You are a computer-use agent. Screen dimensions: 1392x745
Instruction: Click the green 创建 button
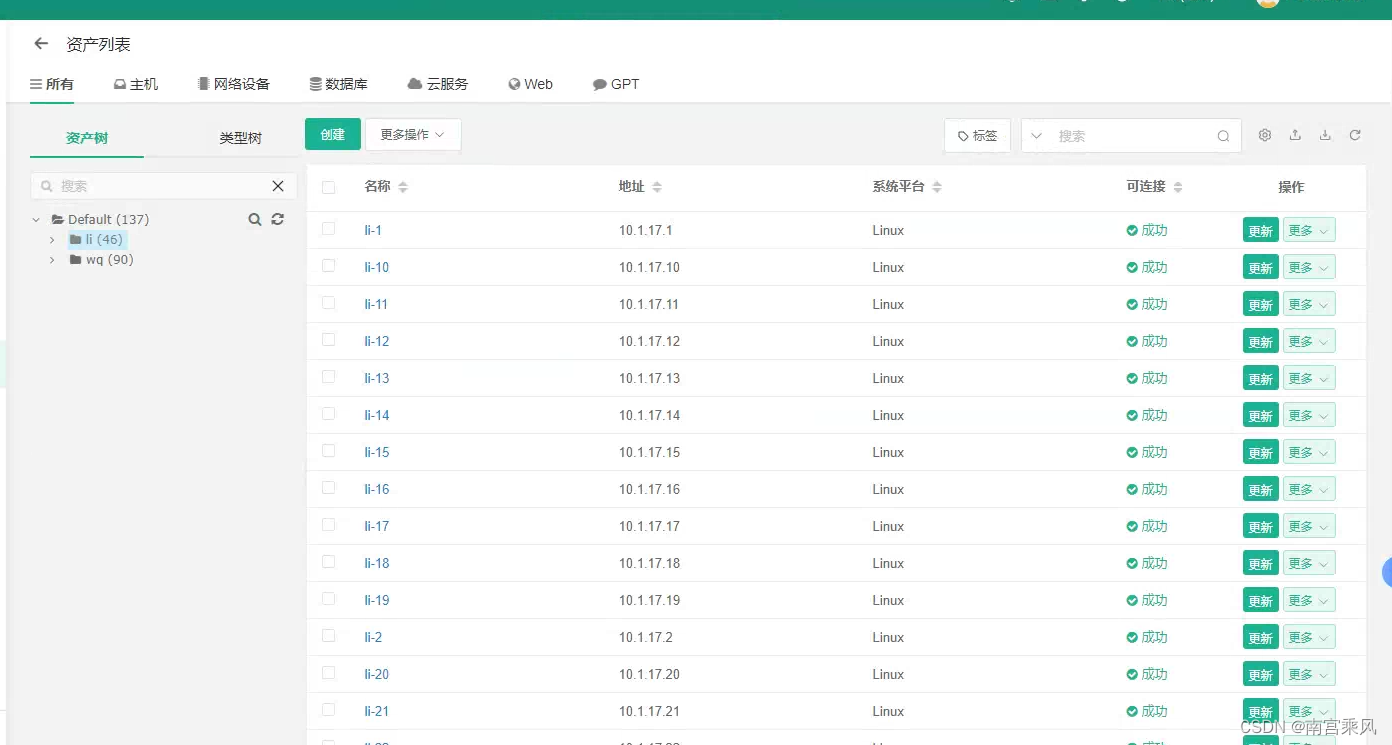(332, 134)
